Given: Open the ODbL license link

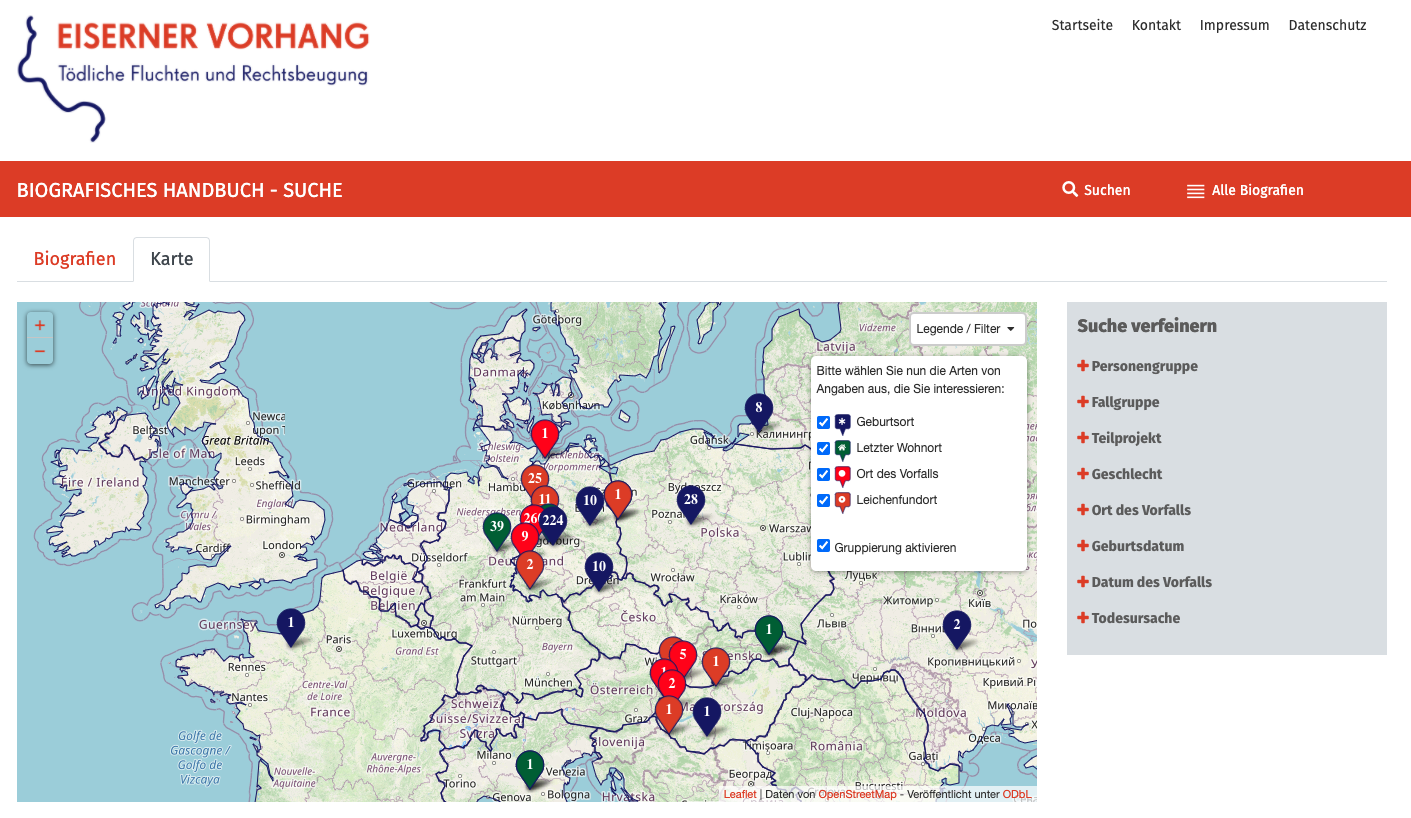Looking at the screenshot, I should tap(1016, 794).
